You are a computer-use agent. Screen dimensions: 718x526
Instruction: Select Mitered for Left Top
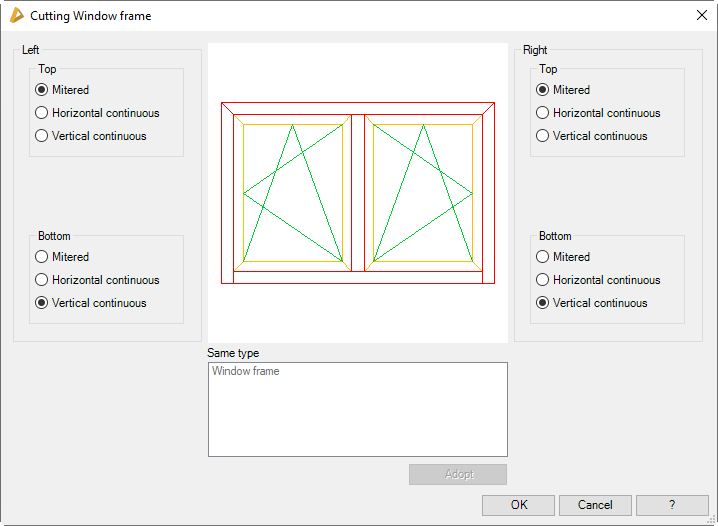42,90
